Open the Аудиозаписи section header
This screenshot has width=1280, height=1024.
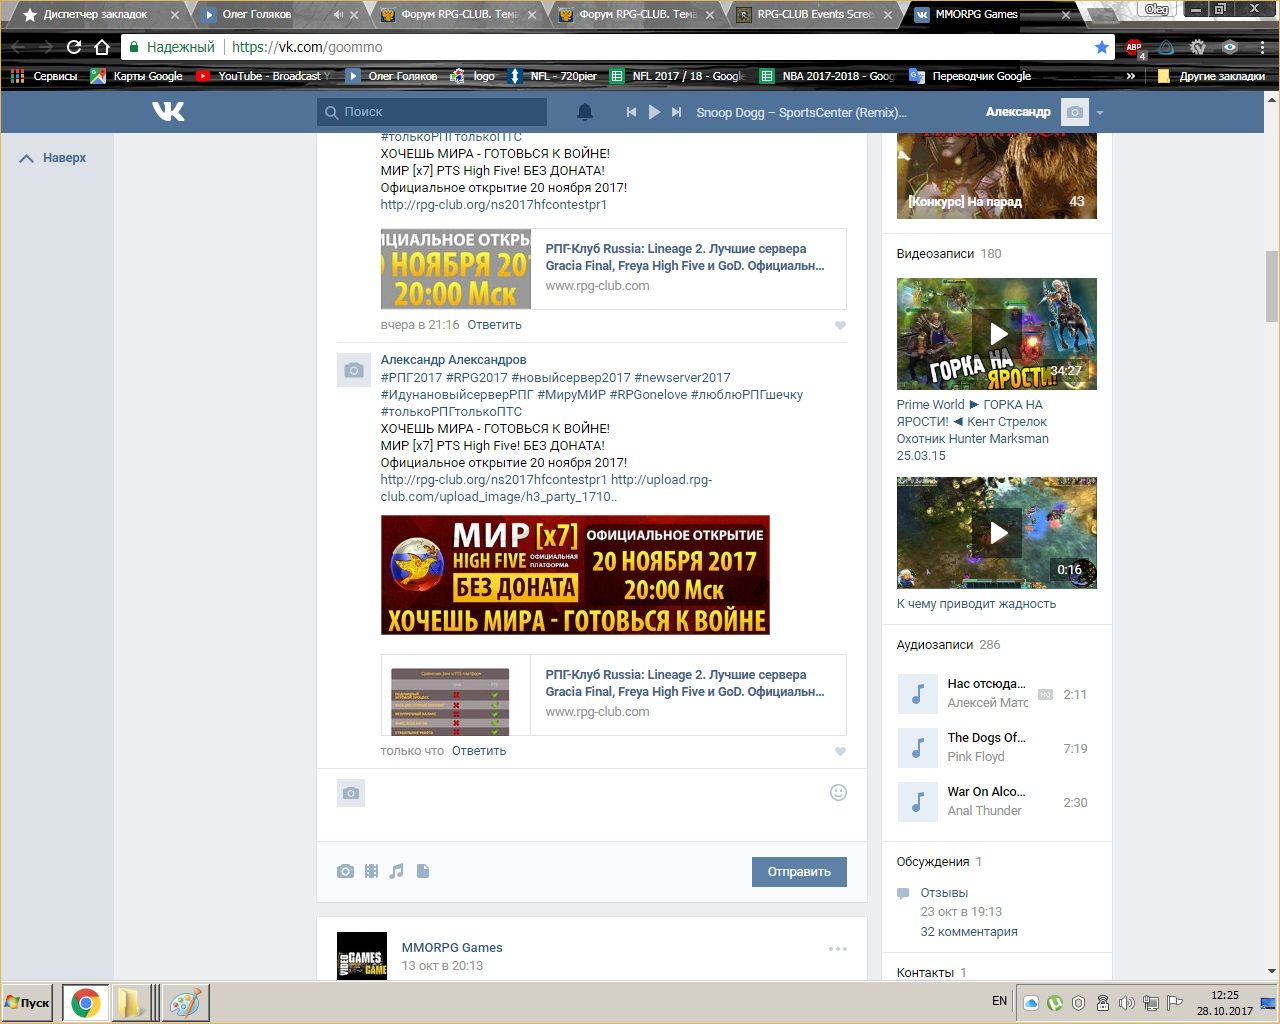point(935,645)
